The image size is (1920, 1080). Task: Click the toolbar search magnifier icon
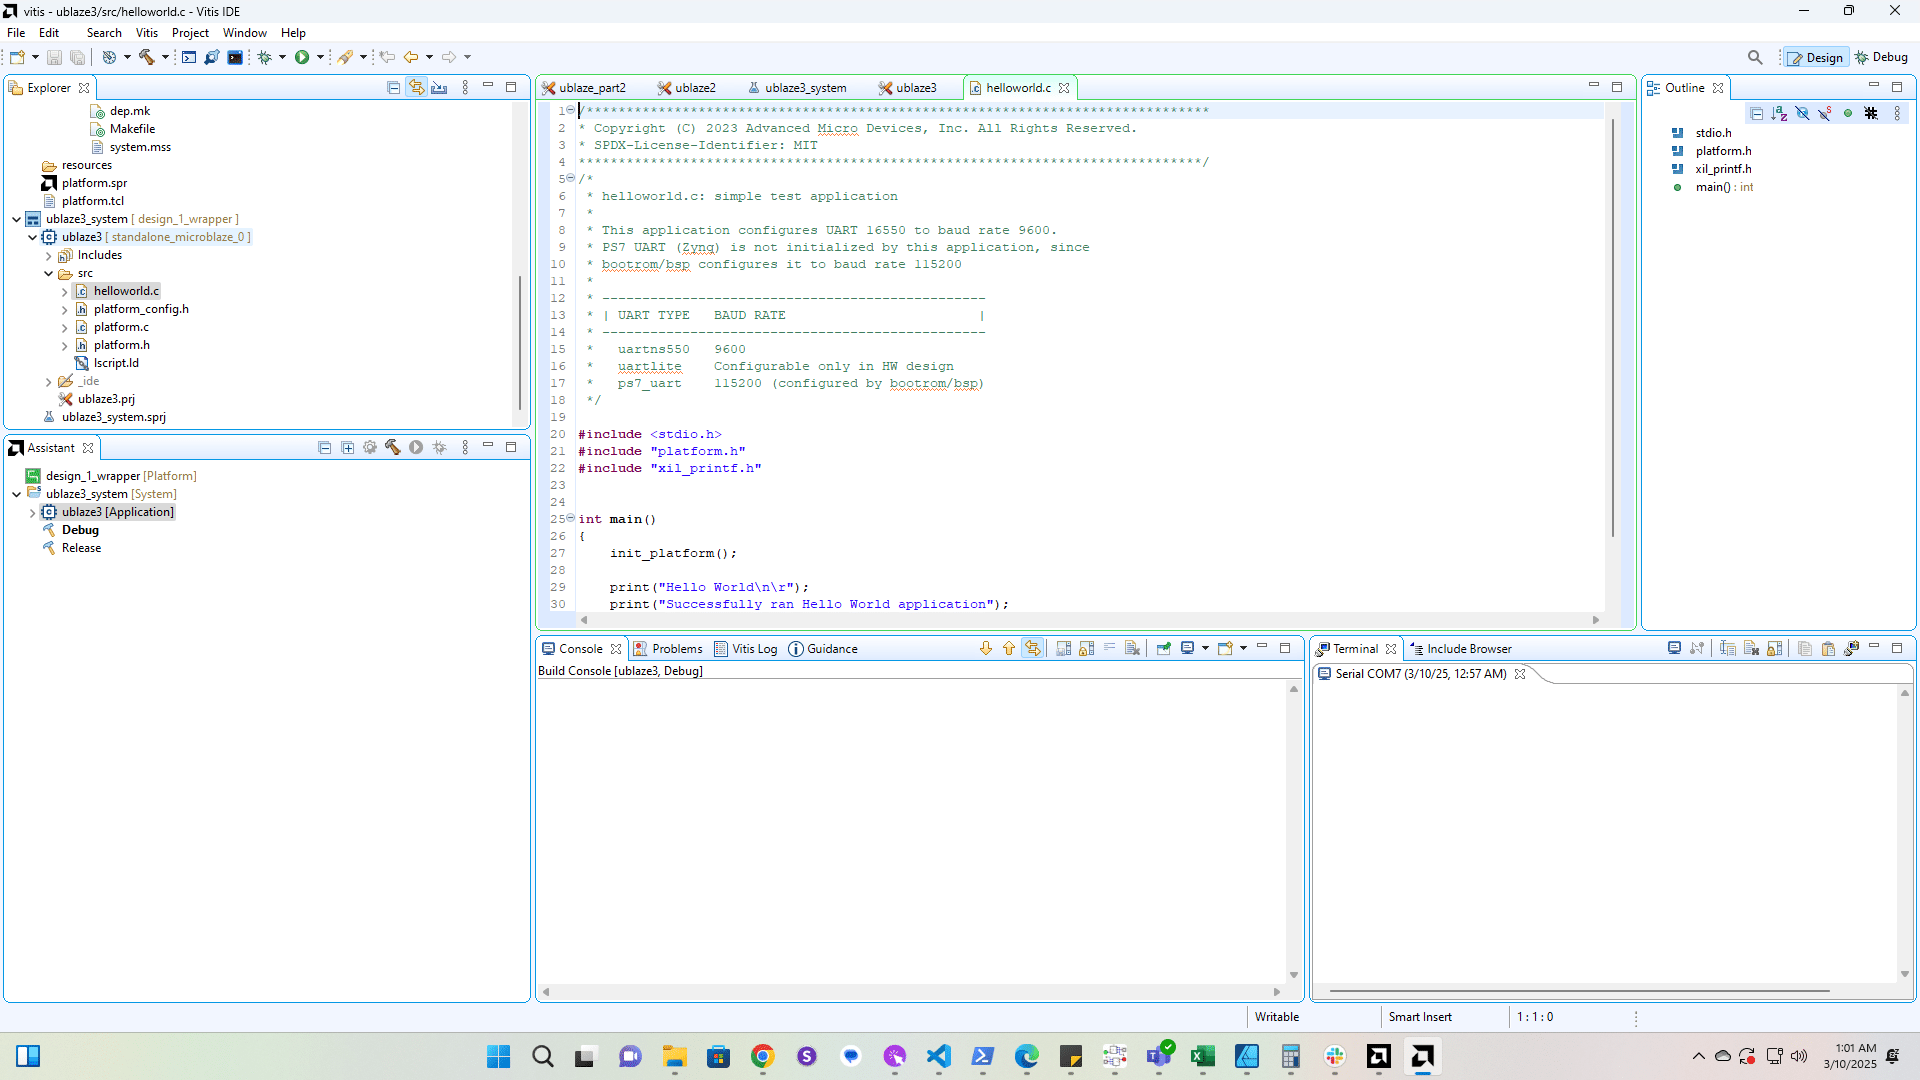click(1755, 57)
